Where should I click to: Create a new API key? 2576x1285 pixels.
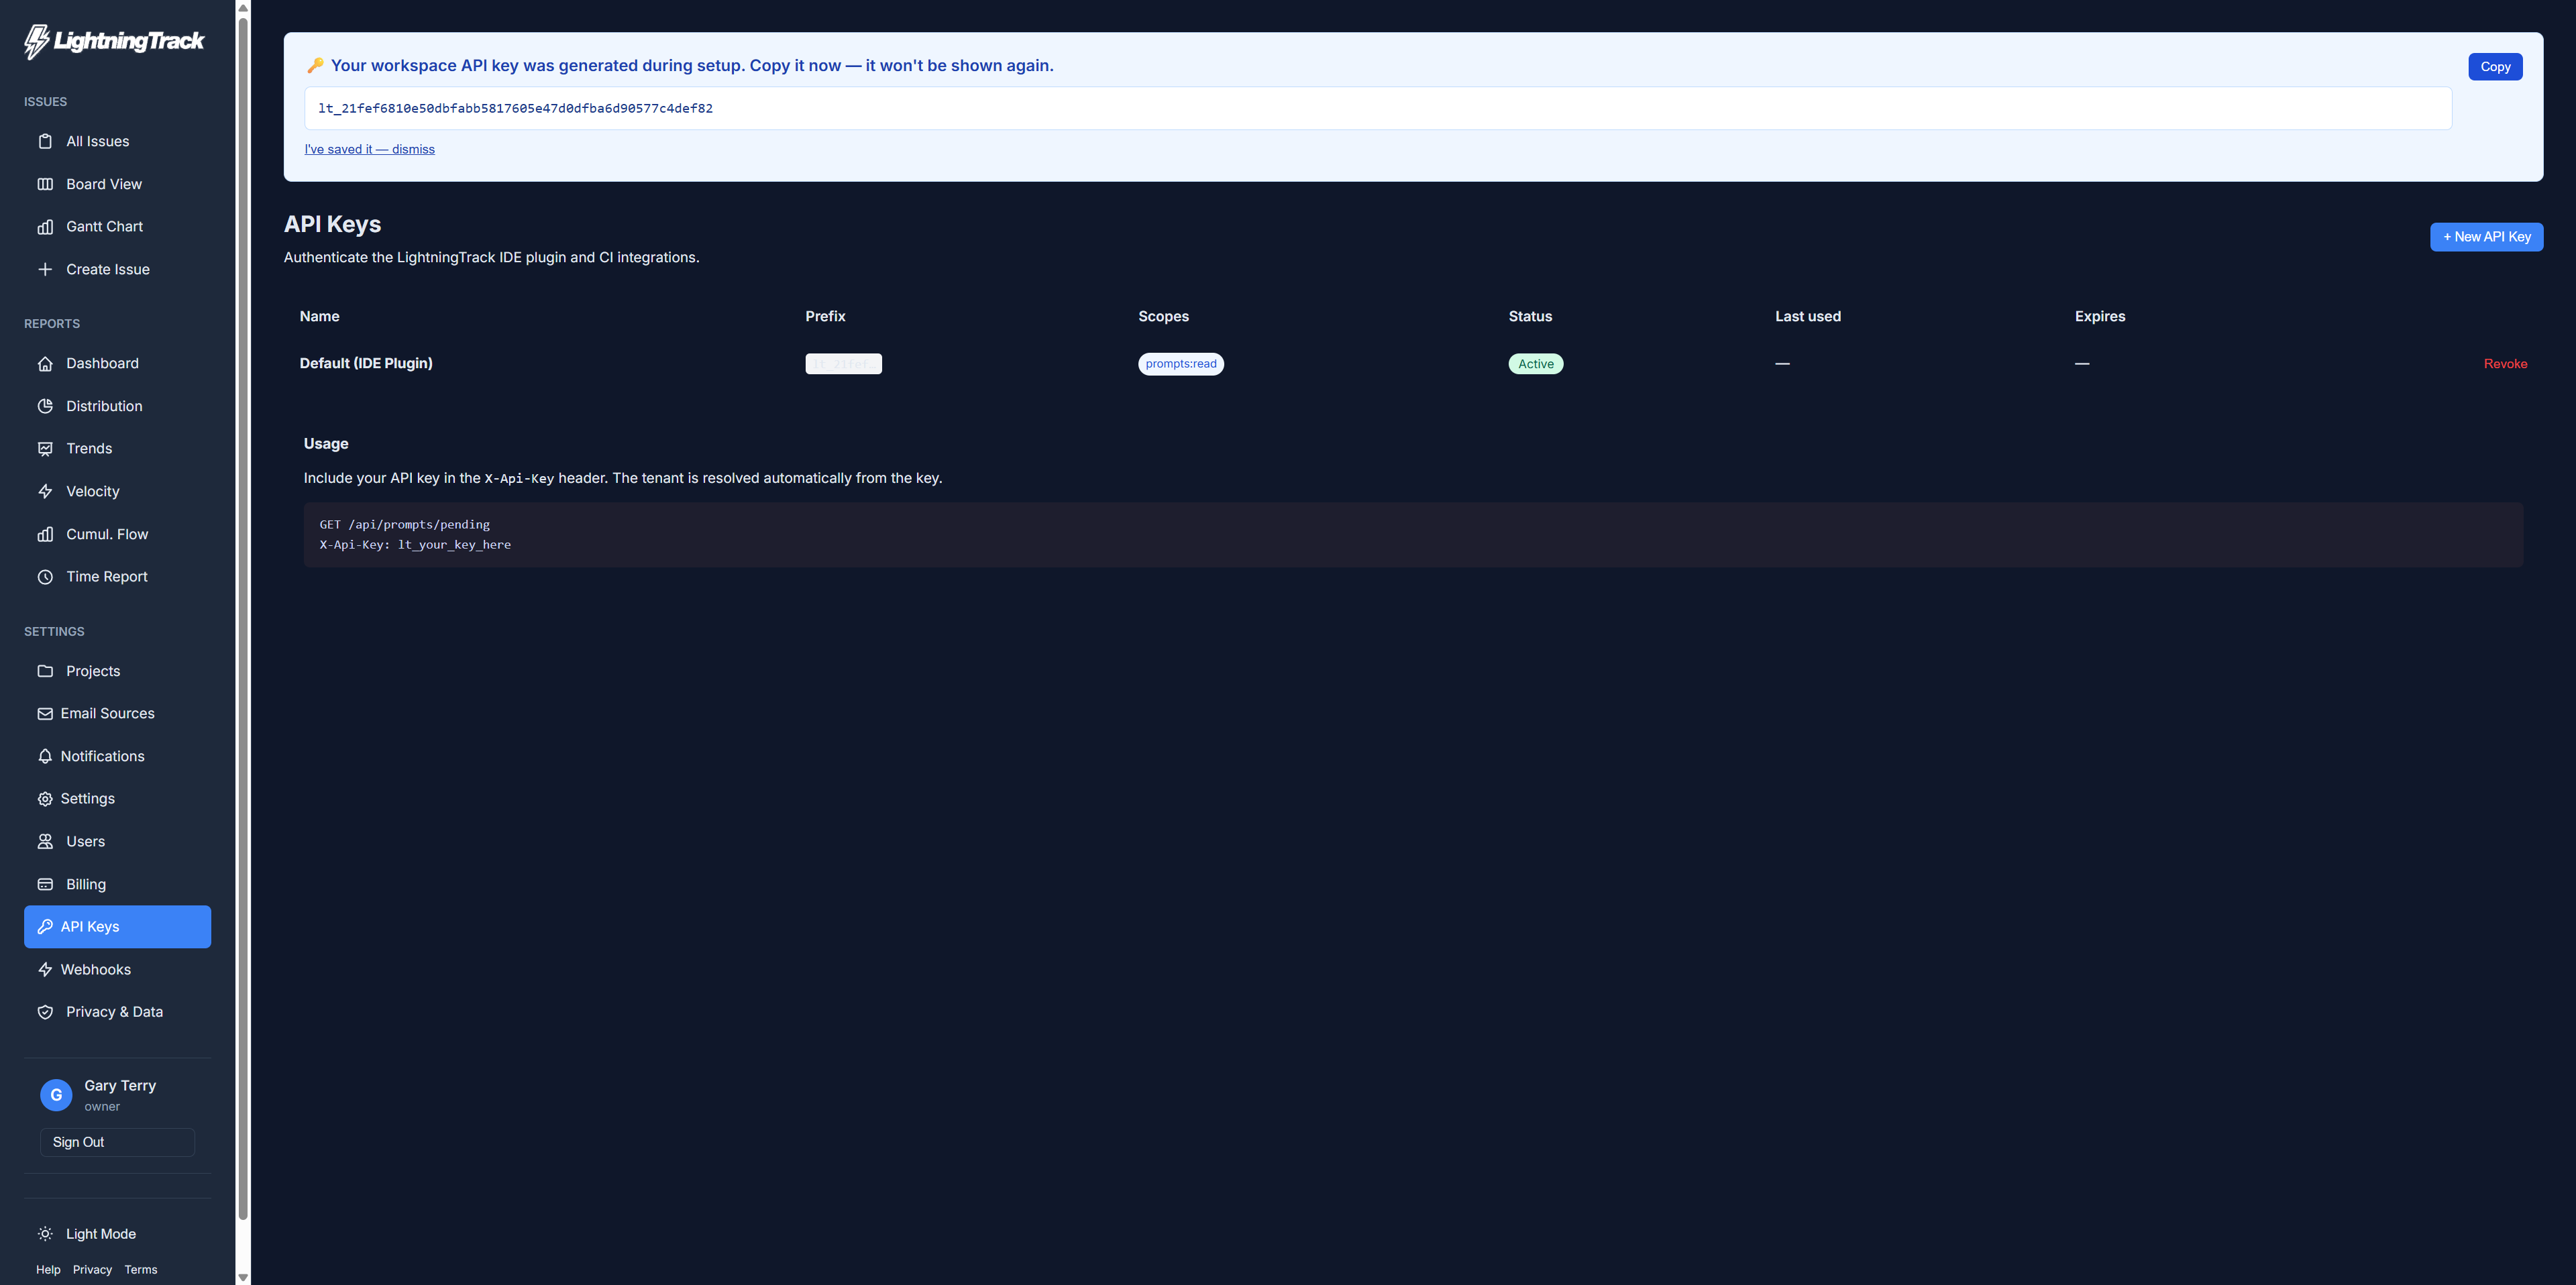click(2486, 237)
